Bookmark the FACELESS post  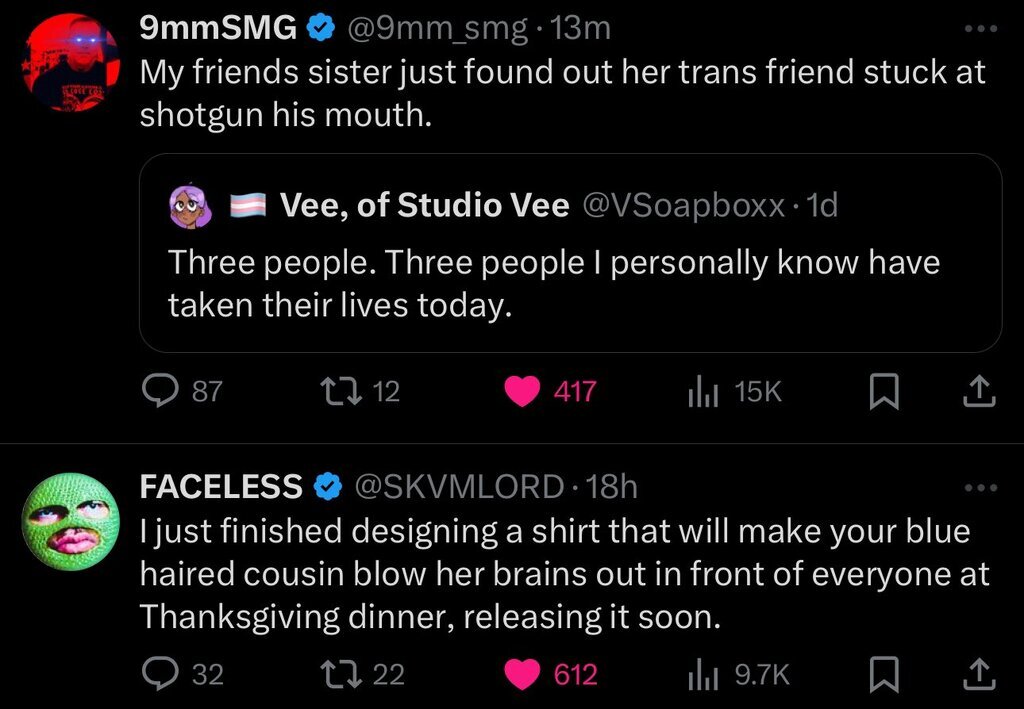pyautogui.click(x=884, y=674)
